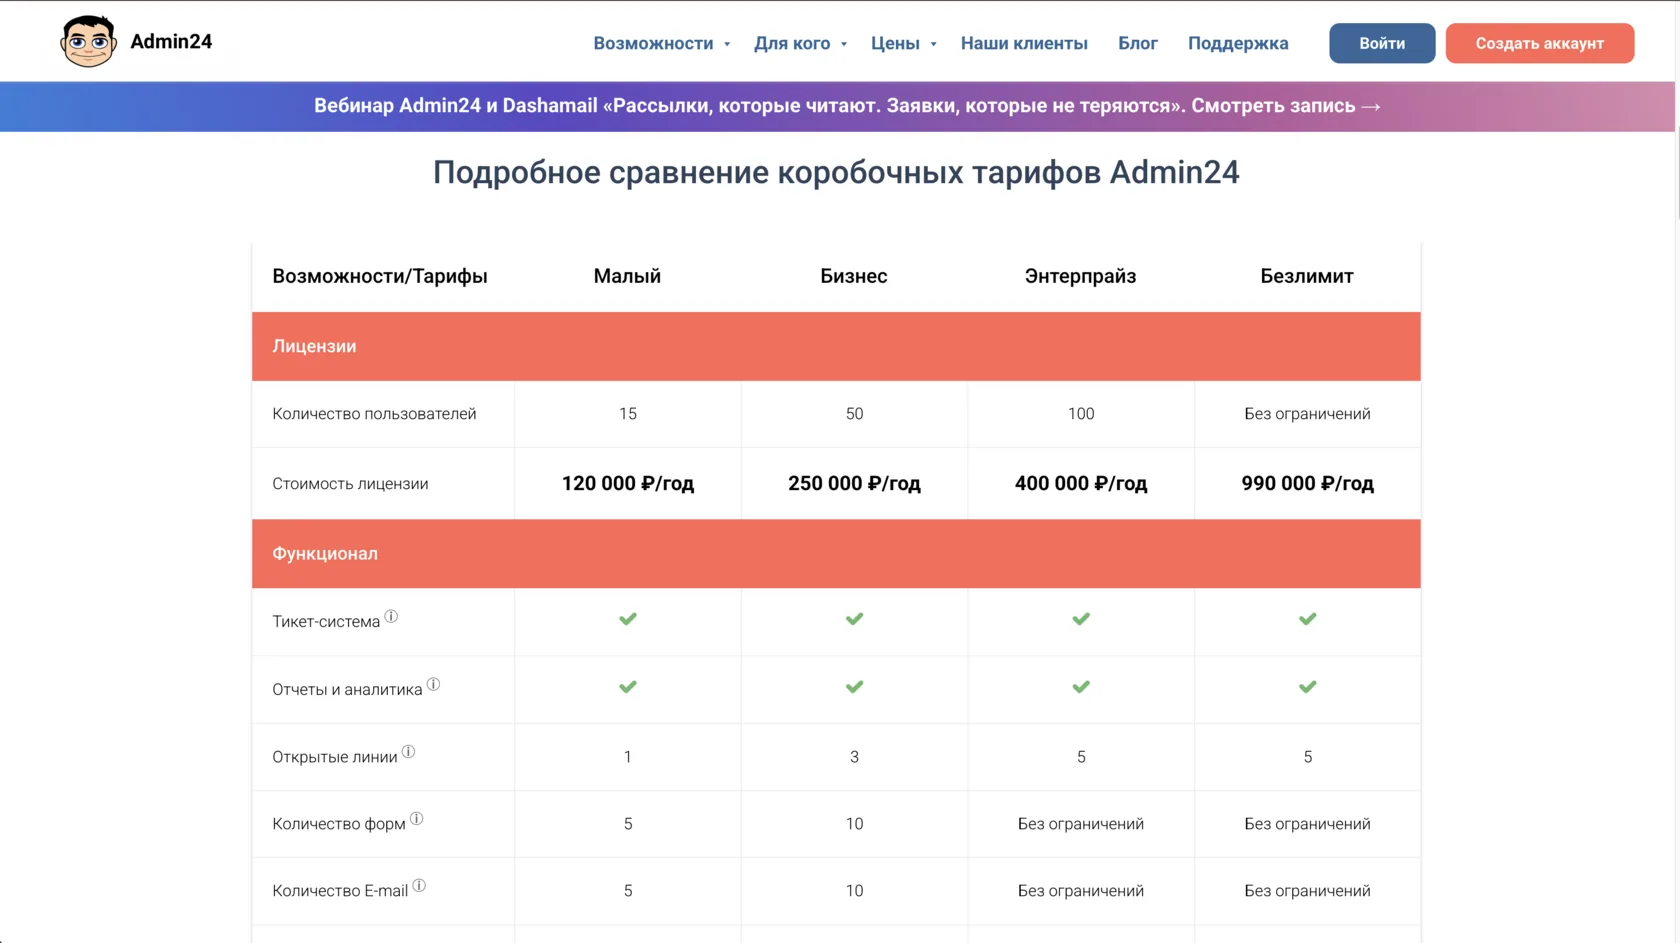Go to the Блог section

coord(1138,43)
